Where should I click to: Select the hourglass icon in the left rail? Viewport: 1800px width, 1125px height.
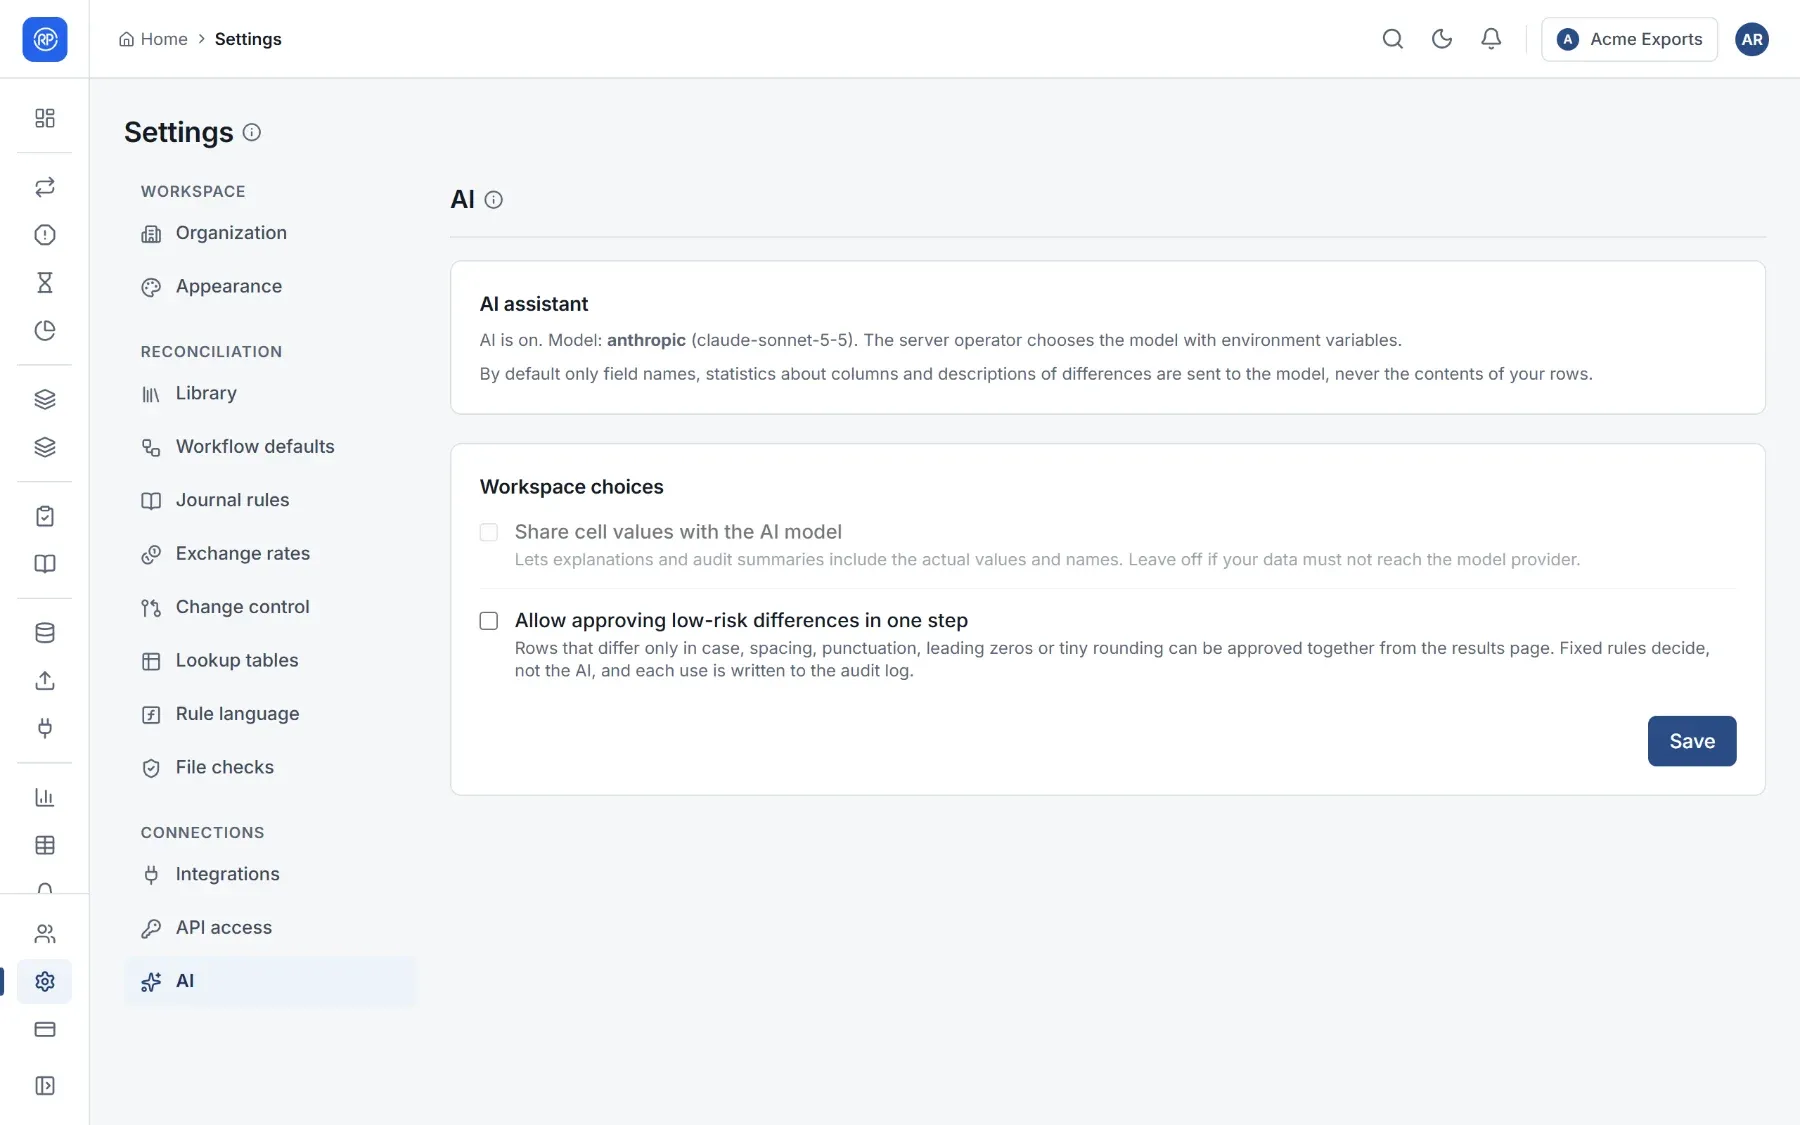click(45, 283)
